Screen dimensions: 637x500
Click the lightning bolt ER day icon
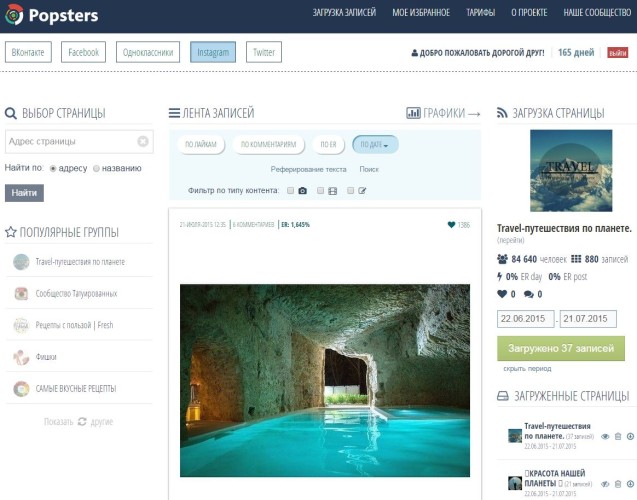tap(500, 277)
